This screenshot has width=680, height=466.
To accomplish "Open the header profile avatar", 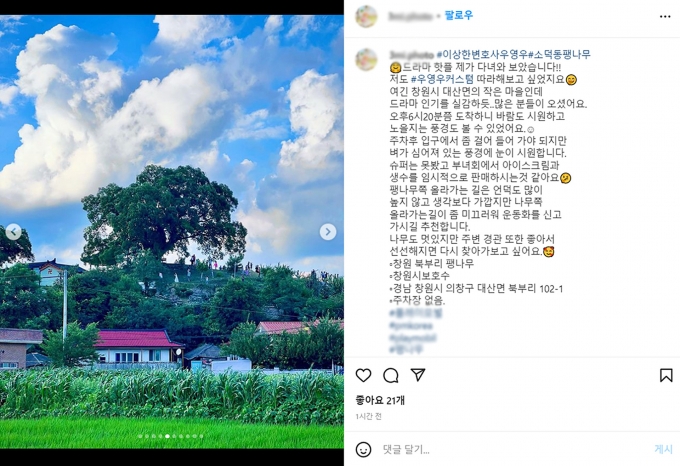I will [x=366, y=16].
